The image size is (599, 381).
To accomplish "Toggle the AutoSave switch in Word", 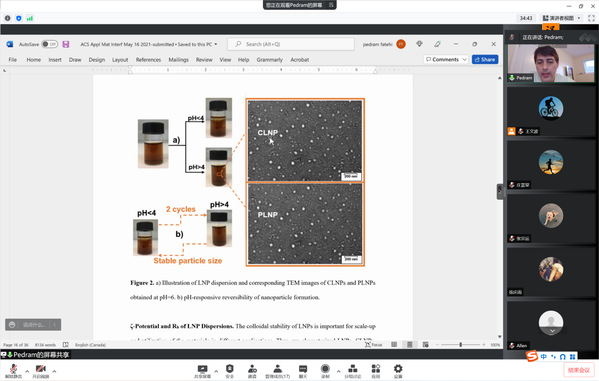I will 50,44.
